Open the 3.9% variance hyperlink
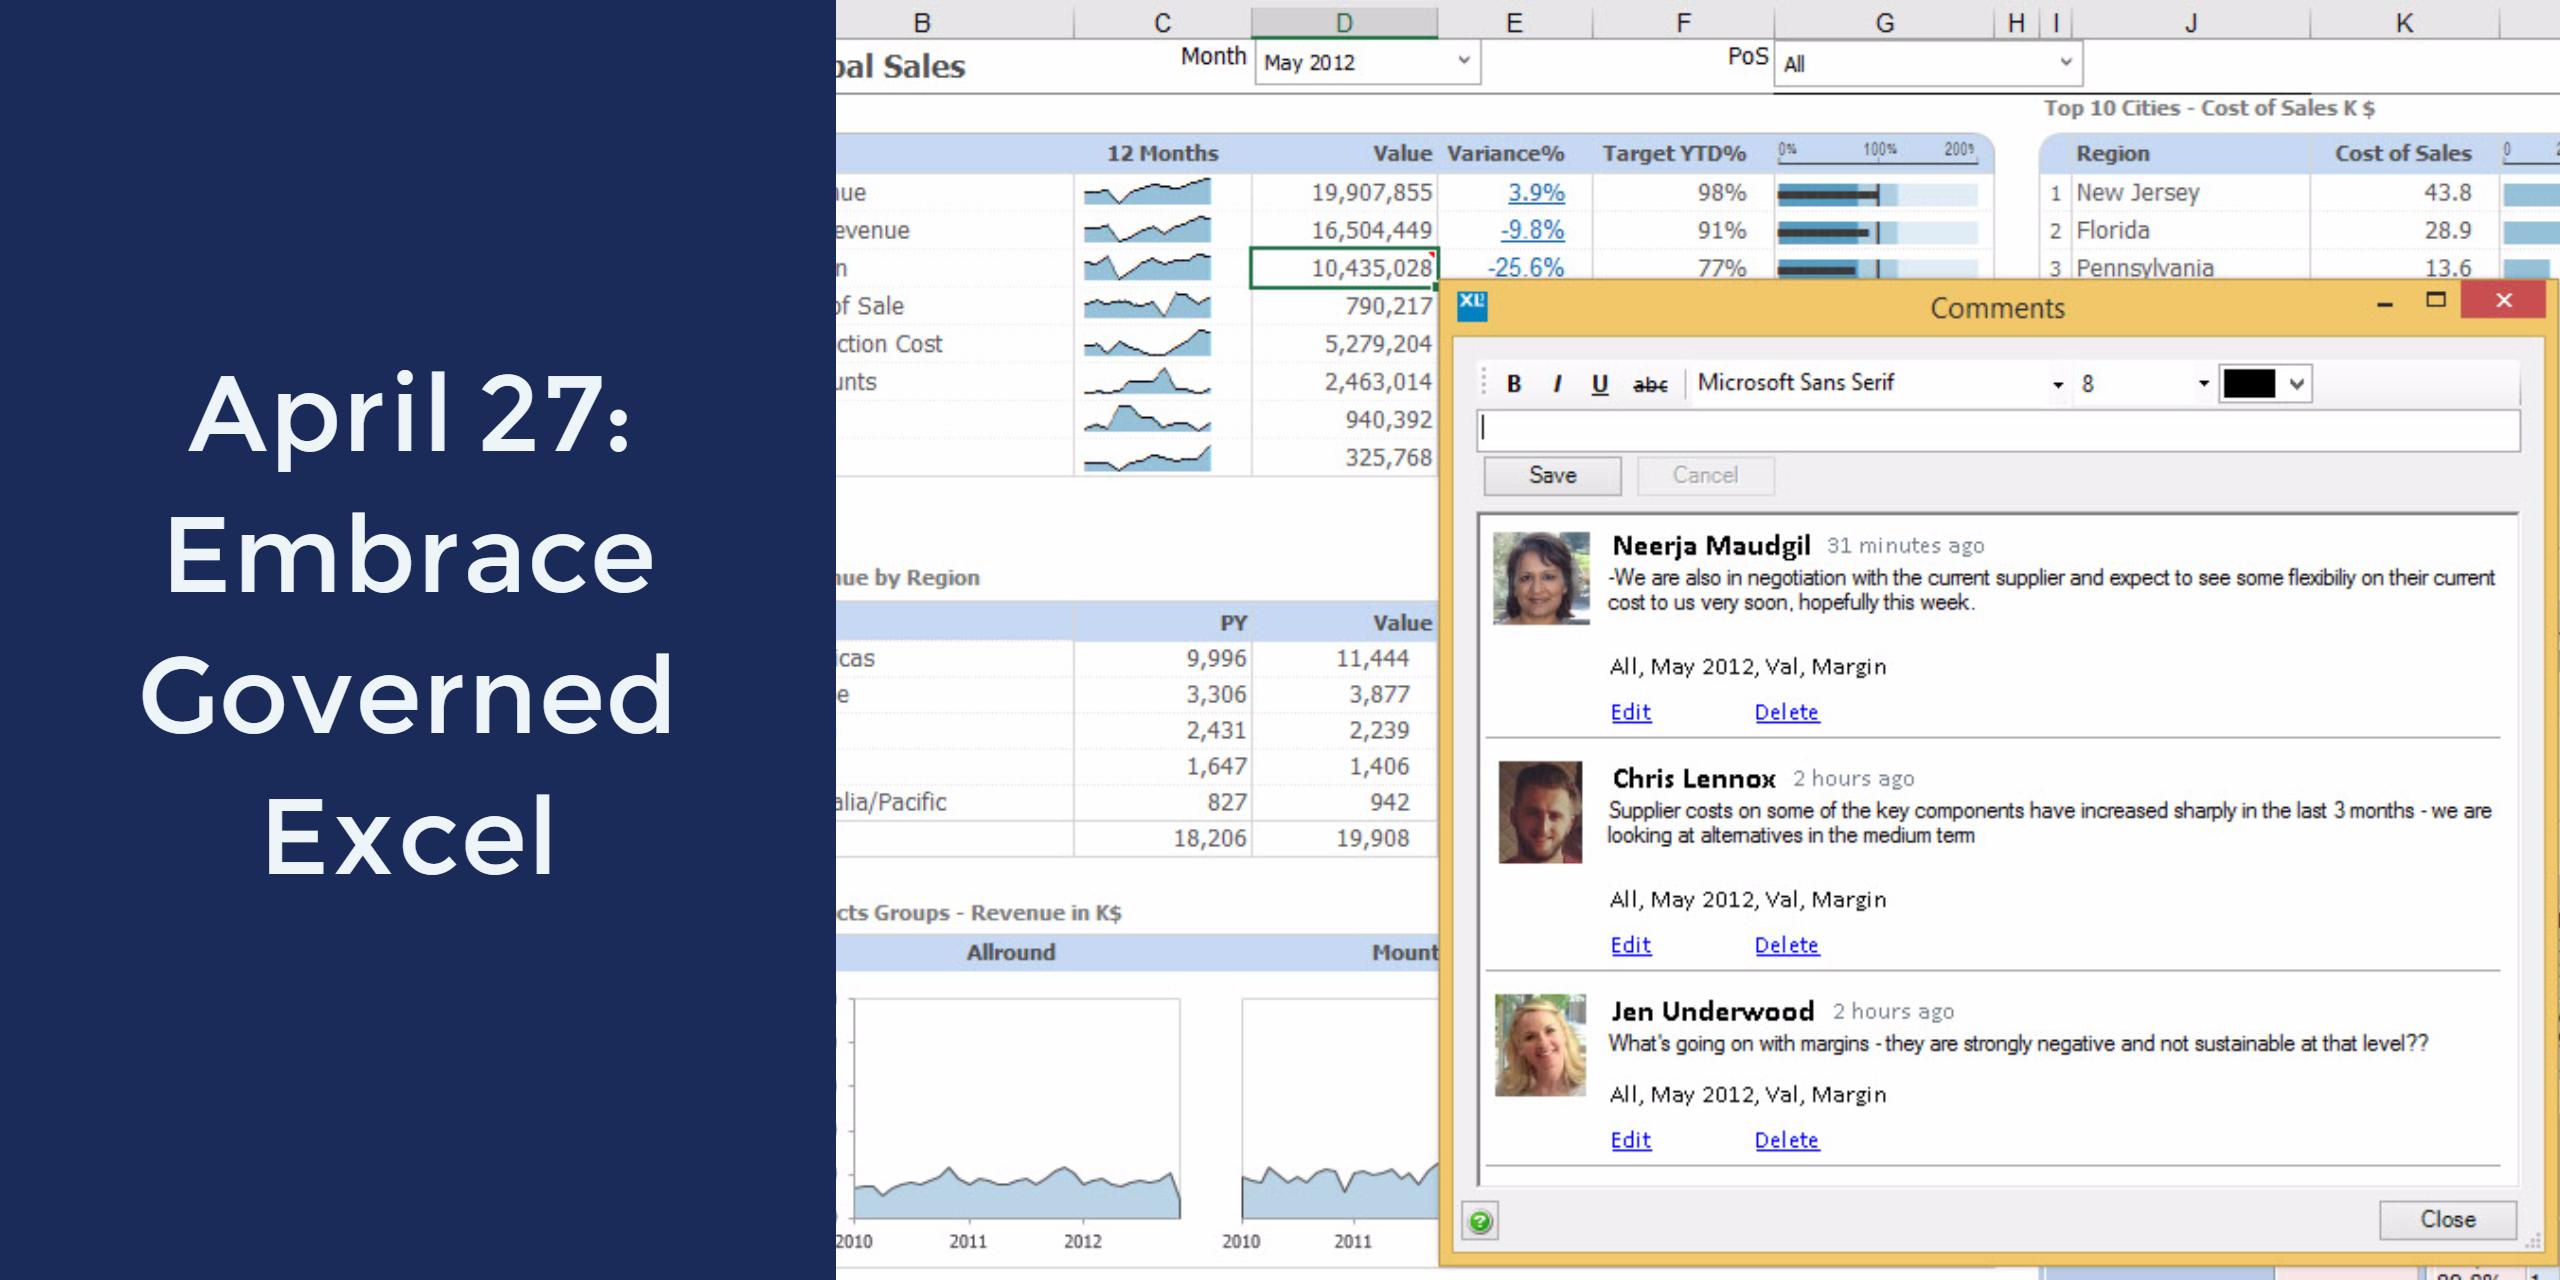This screenshot has width=2560, height=1280. coord(1538,192)
